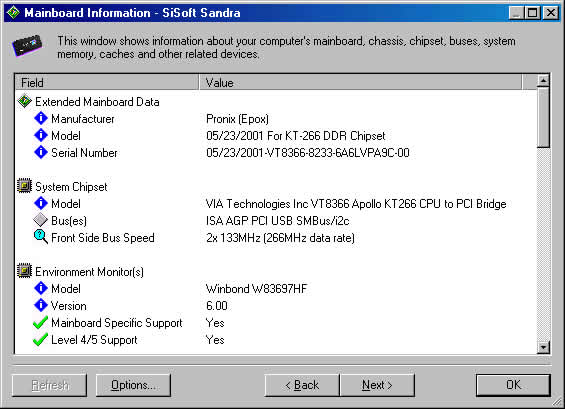Select the Manufacturer field row
Screen dimensions: 565x409
pyautogui.click(x=83, y=119)
